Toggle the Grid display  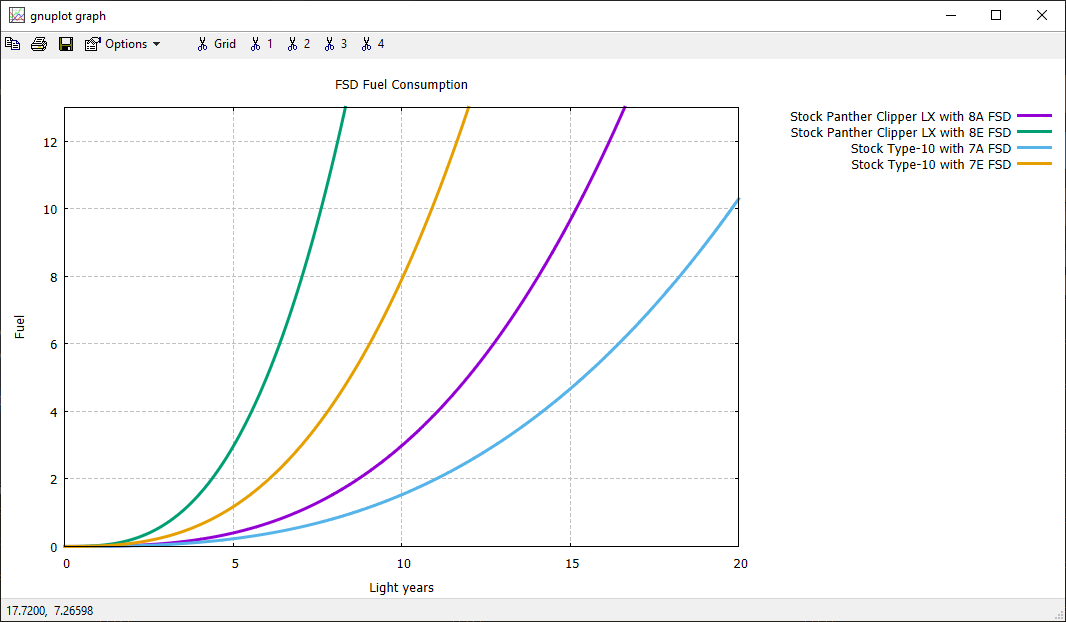pos(217,44)
